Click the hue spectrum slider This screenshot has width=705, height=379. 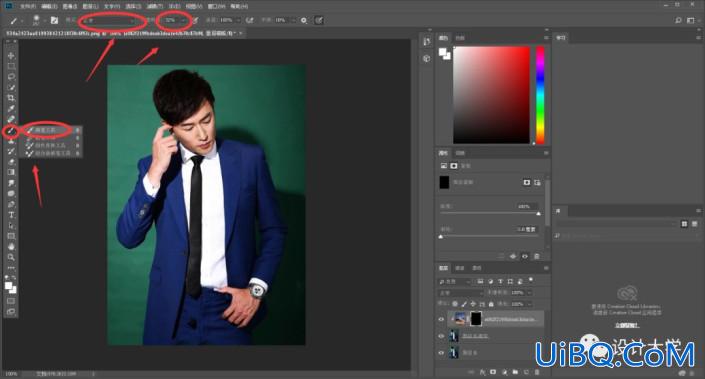[x=540, y=95]
